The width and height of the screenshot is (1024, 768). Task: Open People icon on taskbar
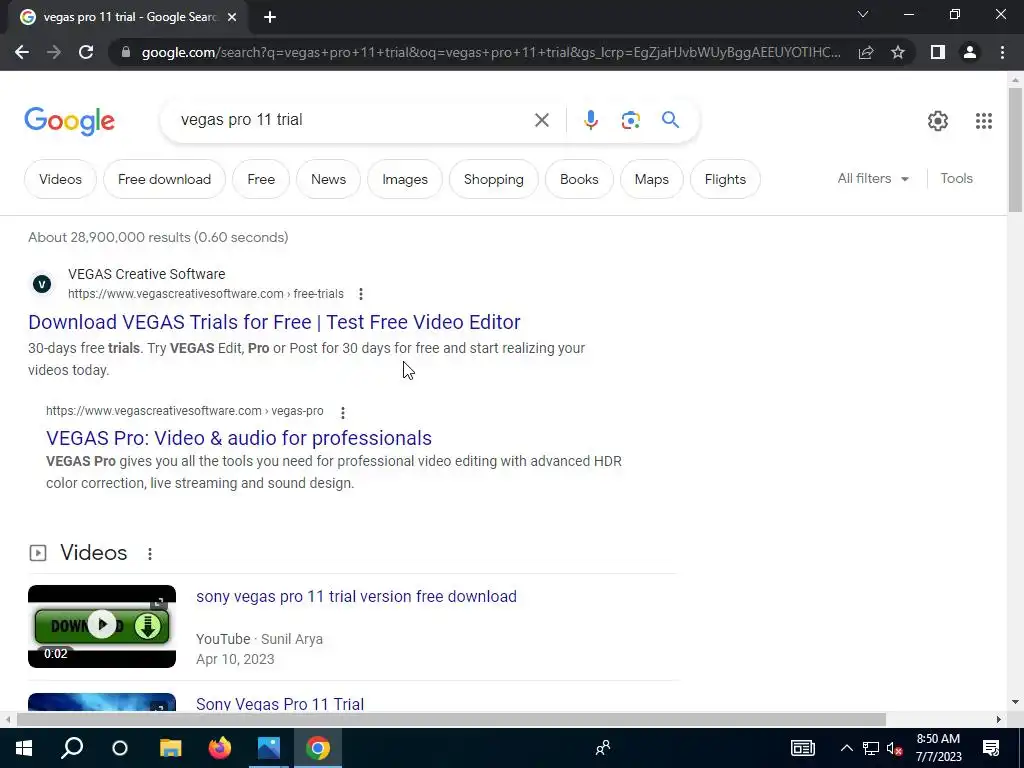click(x=603, y=748)
